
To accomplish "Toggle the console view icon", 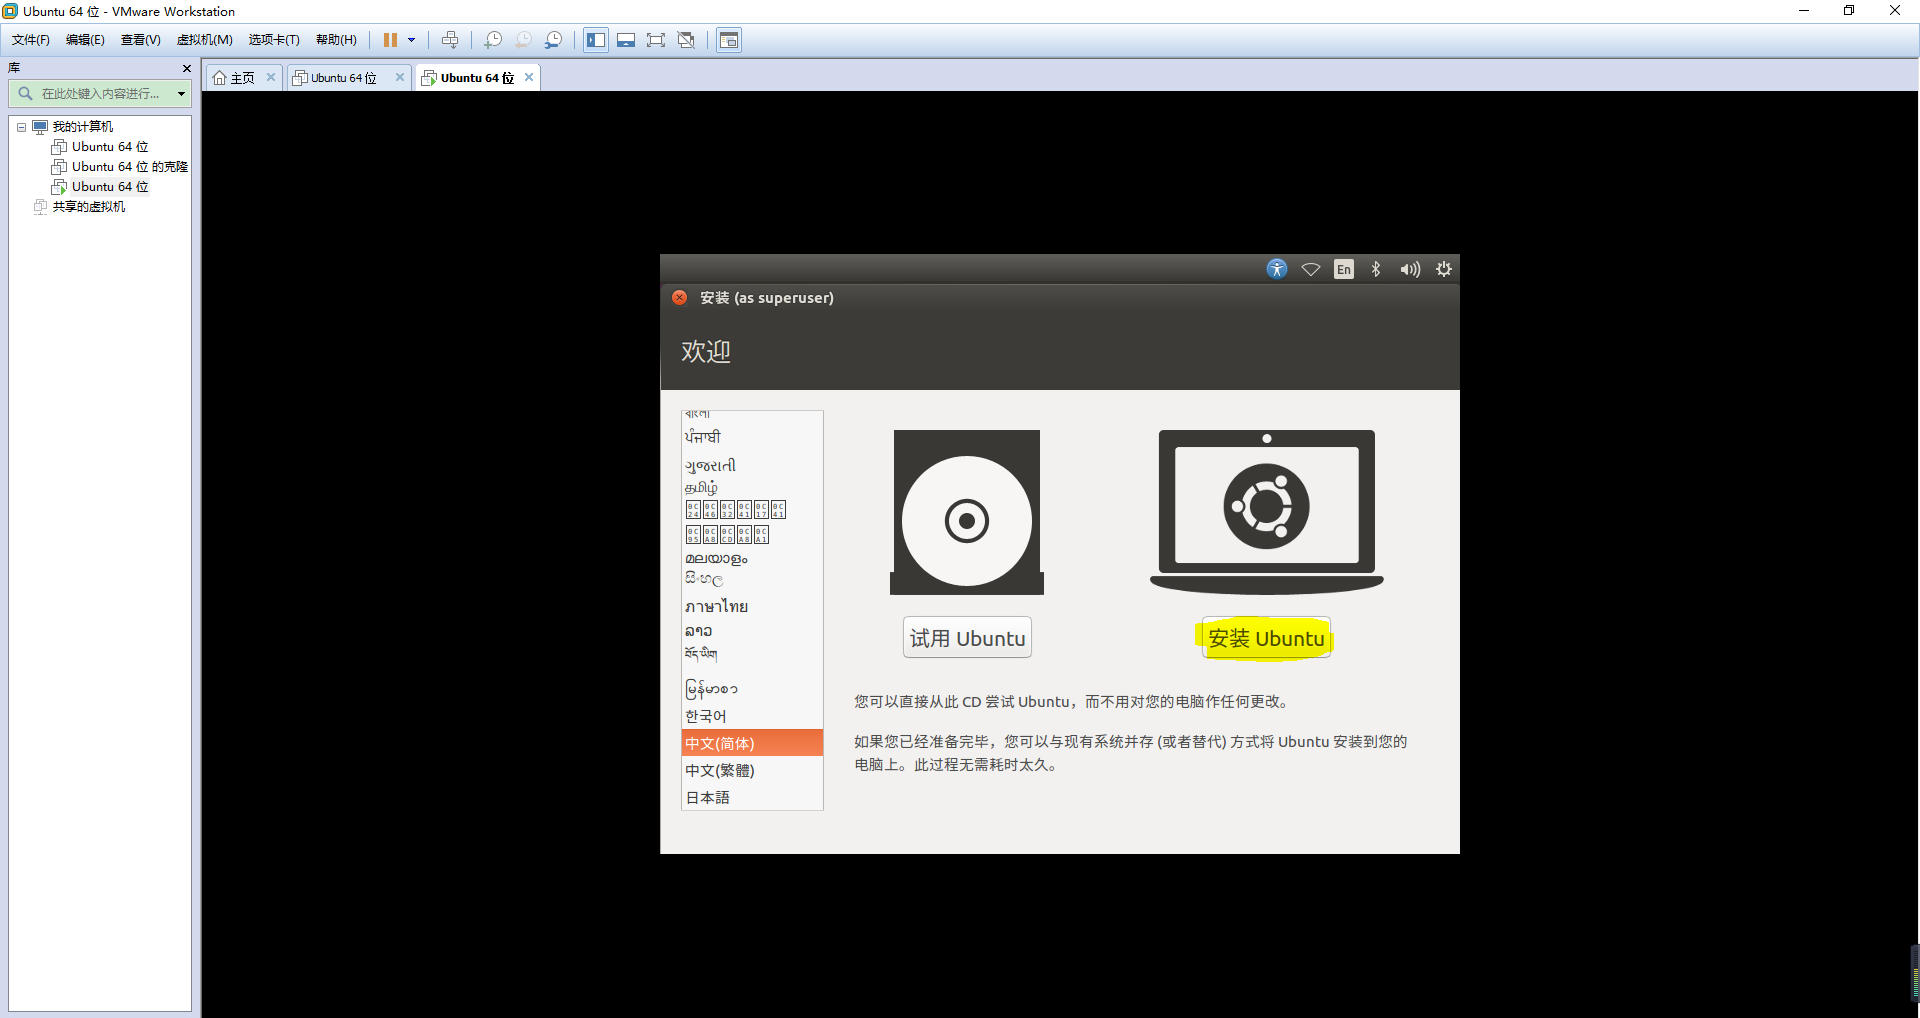I will pos(729,40).
